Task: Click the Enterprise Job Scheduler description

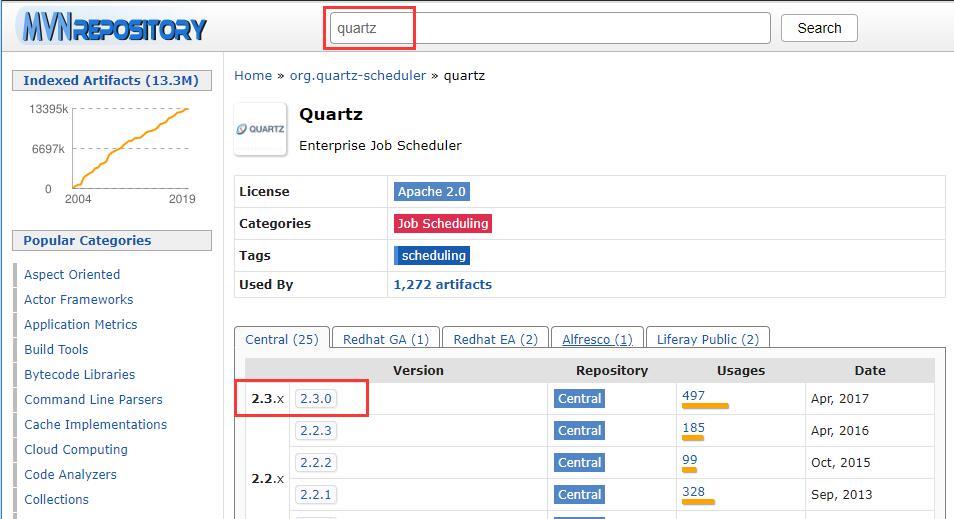Action: [380, 145]
